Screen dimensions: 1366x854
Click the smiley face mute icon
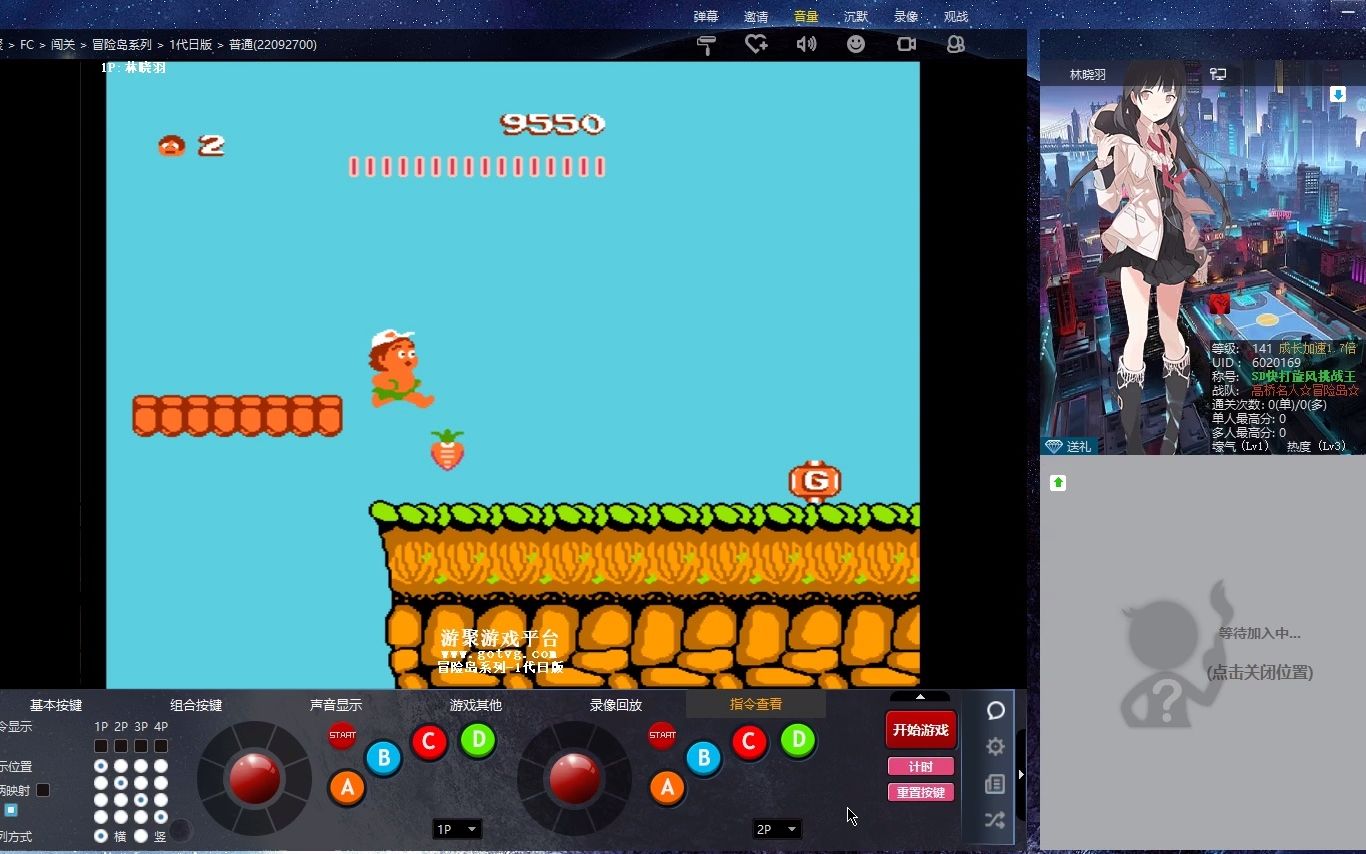tap(856, 44)
